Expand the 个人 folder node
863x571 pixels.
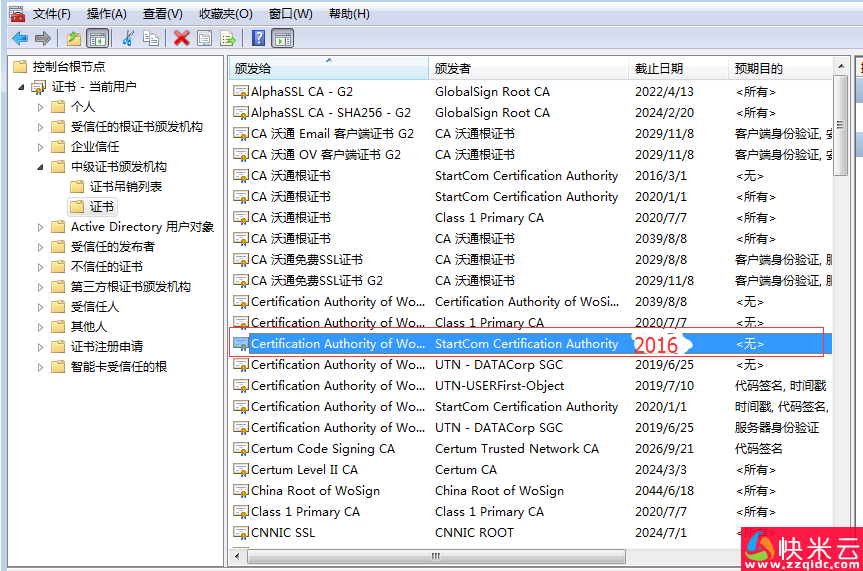40,107
